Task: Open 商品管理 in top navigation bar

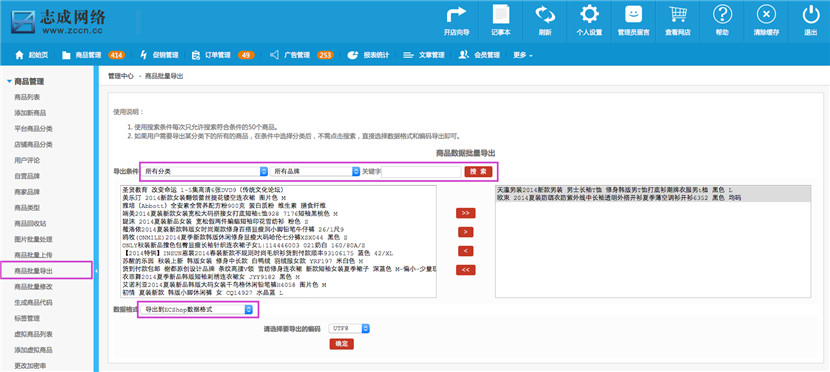Action: click(82, 55)
